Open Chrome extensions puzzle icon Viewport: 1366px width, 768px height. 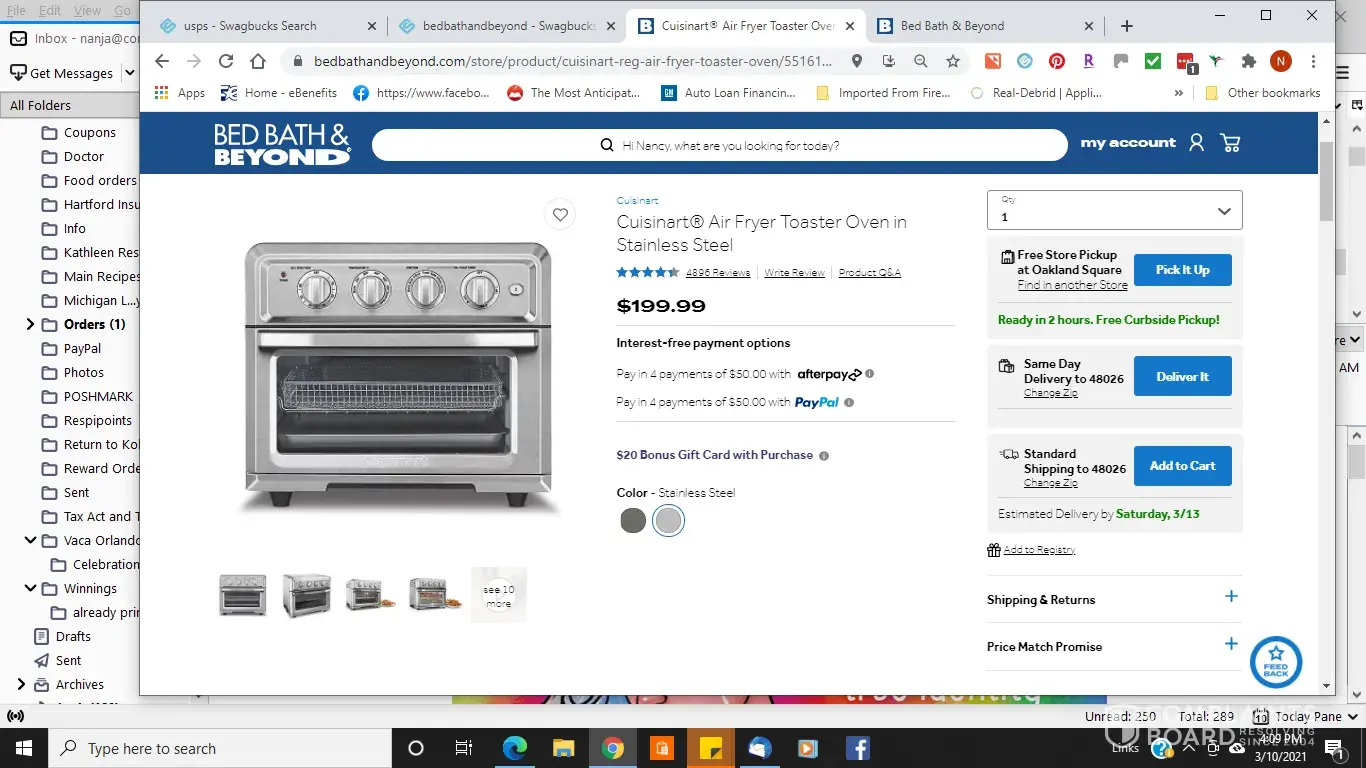pyautogui.click(x=1248, y=61)
